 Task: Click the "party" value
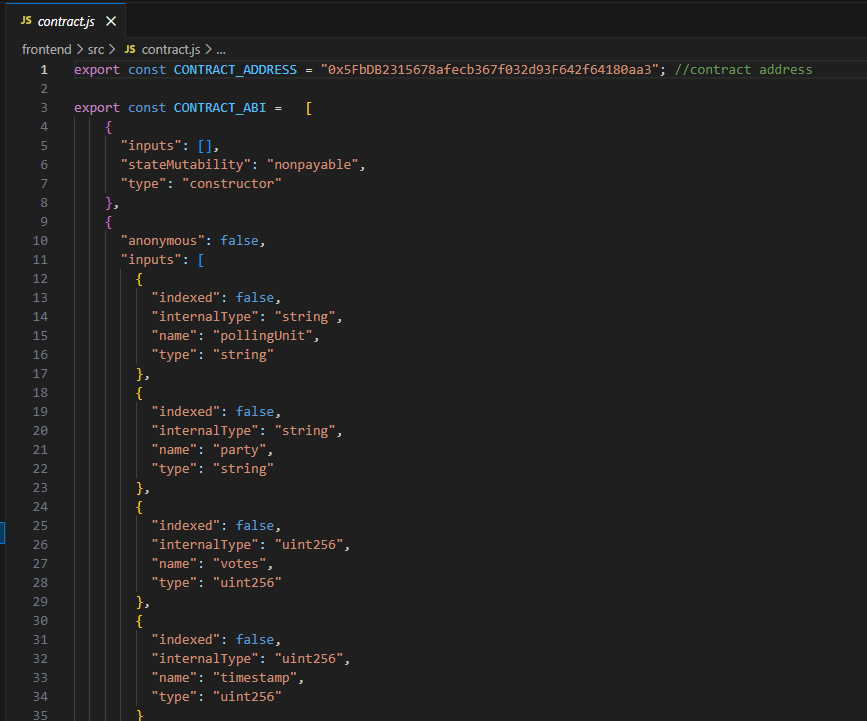tap(239, 450)
